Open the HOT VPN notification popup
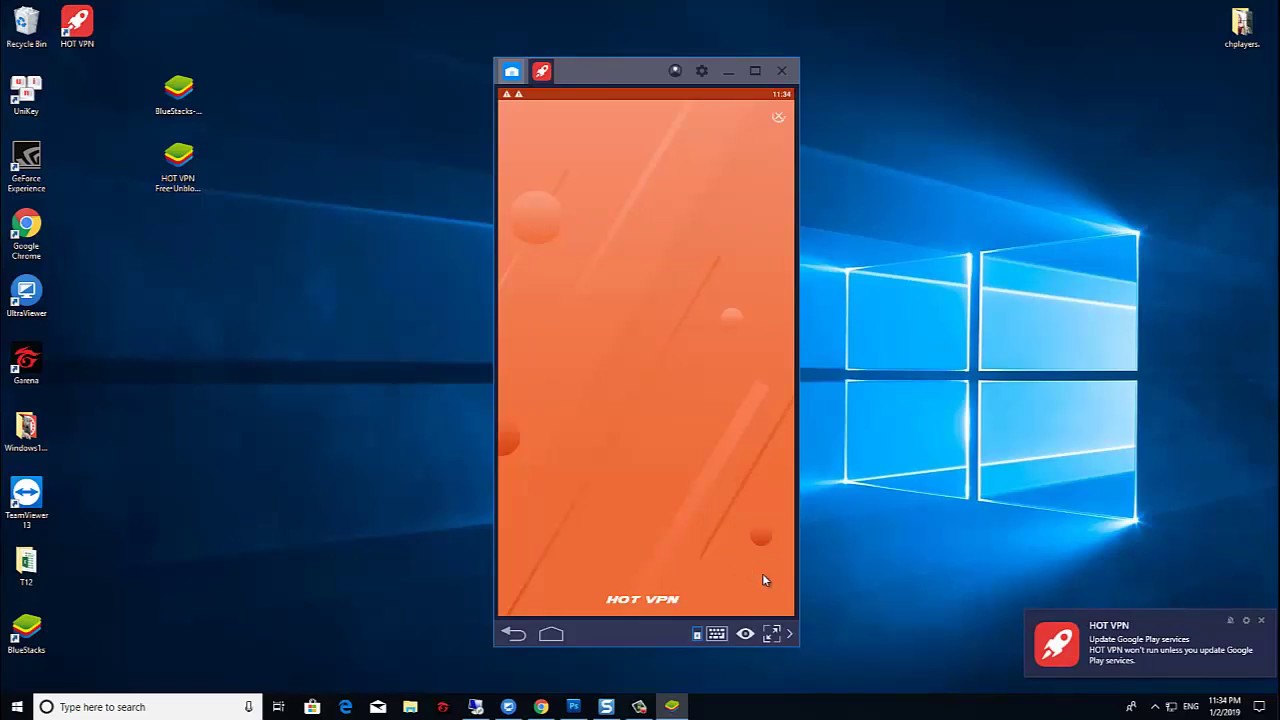 coord(1150,643)
